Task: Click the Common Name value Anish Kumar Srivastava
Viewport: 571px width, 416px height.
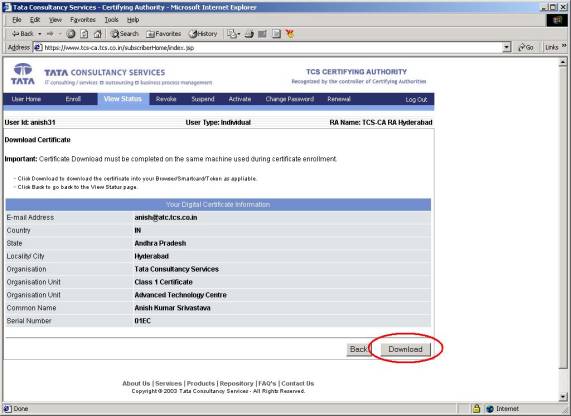Action: [172, 308]
